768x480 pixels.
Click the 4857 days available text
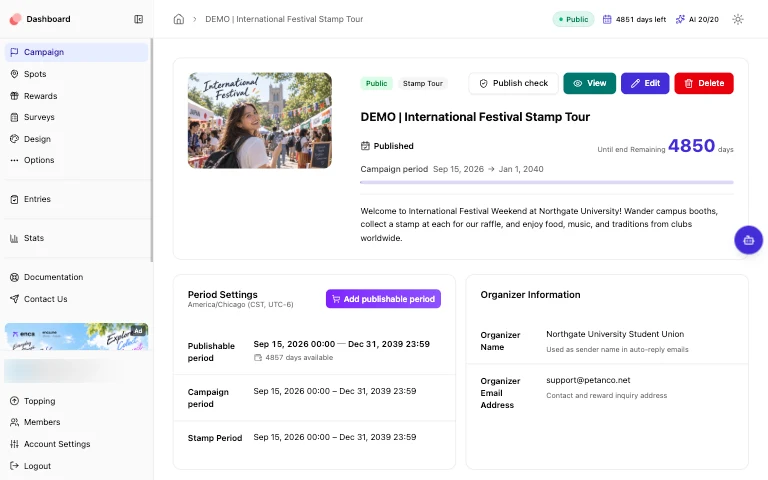click(x=299, y=358)
